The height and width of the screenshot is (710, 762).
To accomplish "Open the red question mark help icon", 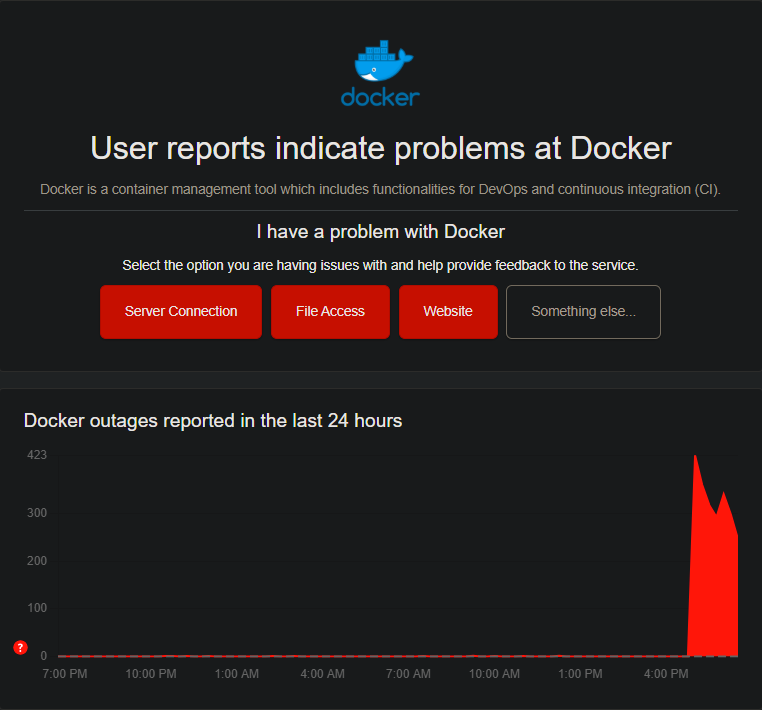I will [20, 648].
